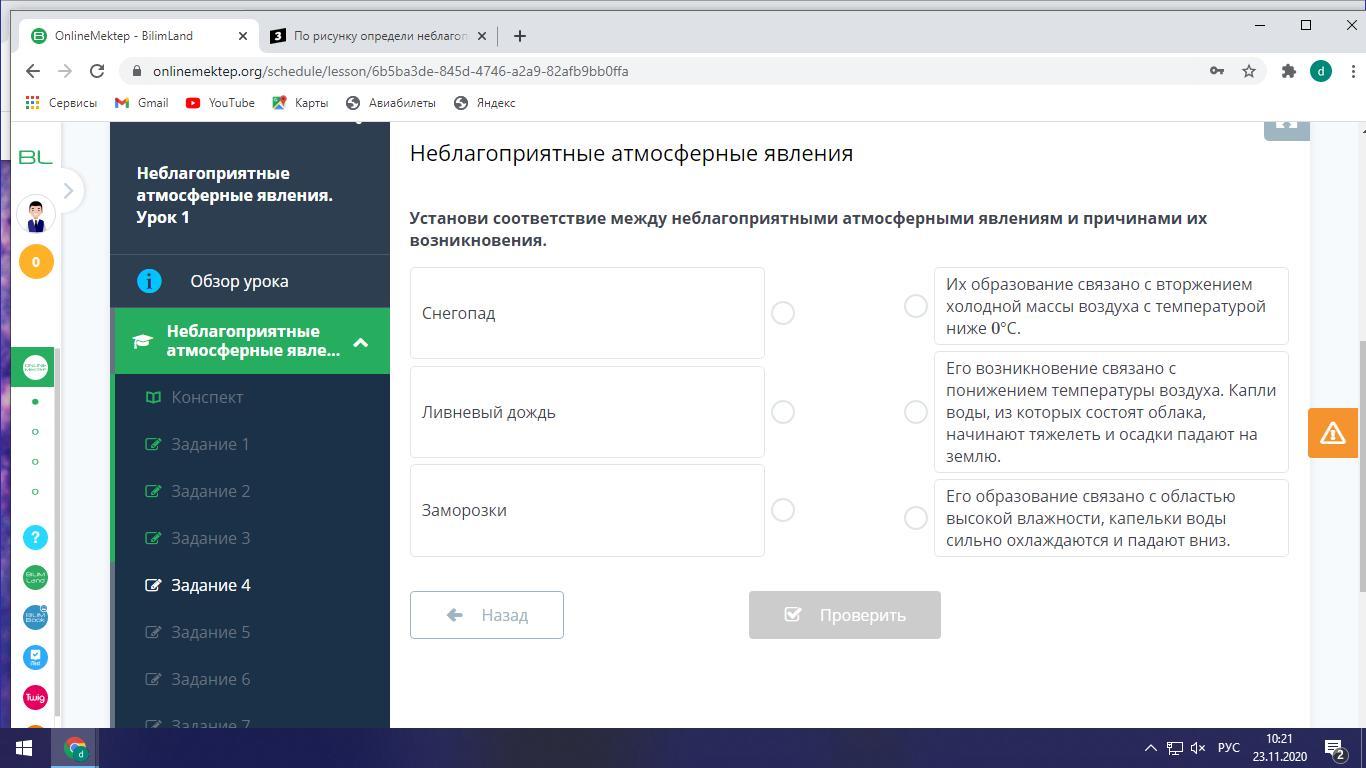This screenshot has height=768, width=1366.
Task: Open the BilimLand green sidebar icon
Action: (x=35, y=577)
